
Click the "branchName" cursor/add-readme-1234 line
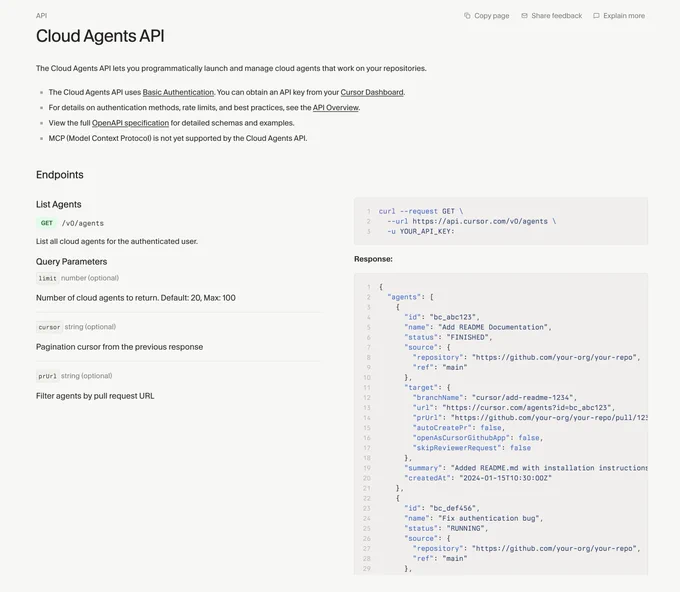[495, 397]
